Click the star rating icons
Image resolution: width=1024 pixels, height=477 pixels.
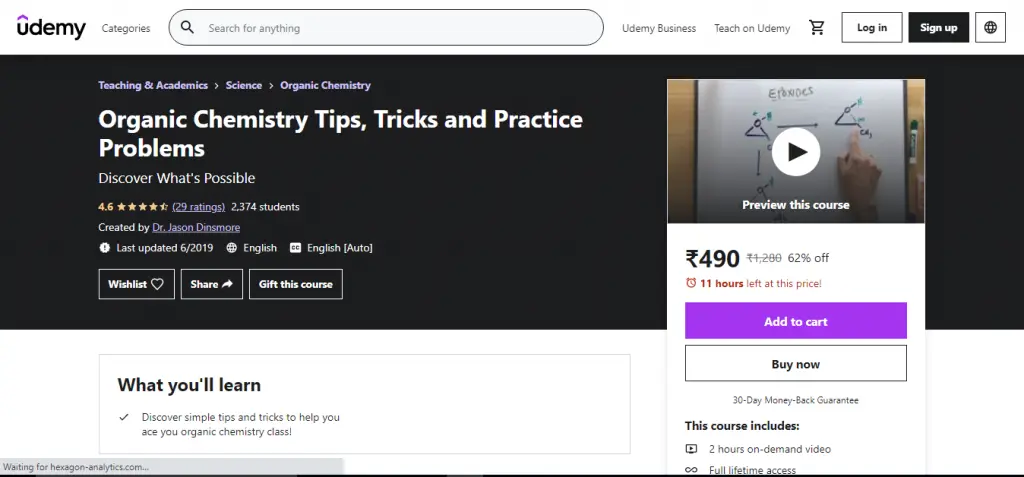(x=142, y=207)
